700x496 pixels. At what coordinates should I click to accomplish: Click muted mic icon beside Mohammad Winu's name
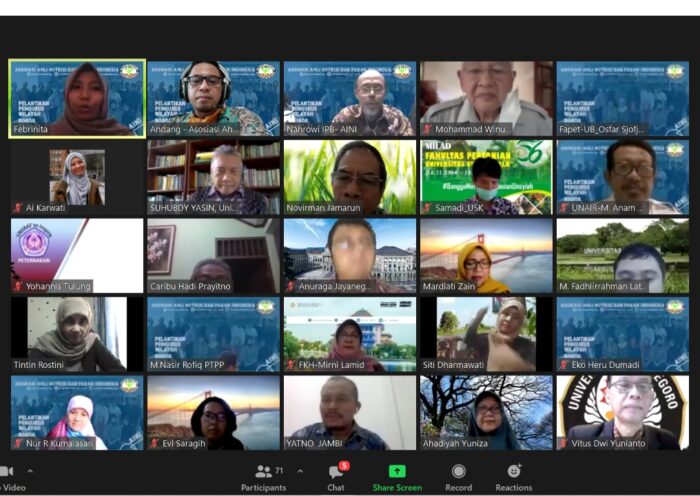[x=428, y=129]
